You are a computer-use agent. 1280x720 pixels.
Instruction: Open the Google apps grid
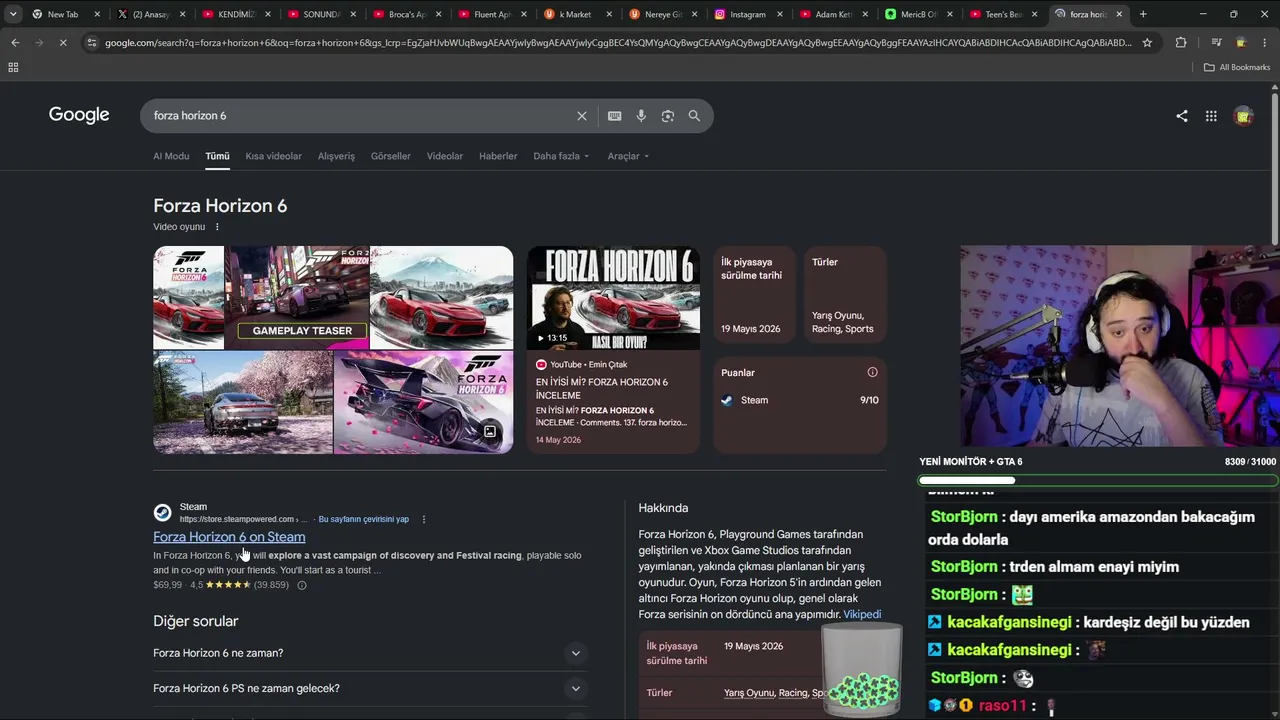[1211, 116]
